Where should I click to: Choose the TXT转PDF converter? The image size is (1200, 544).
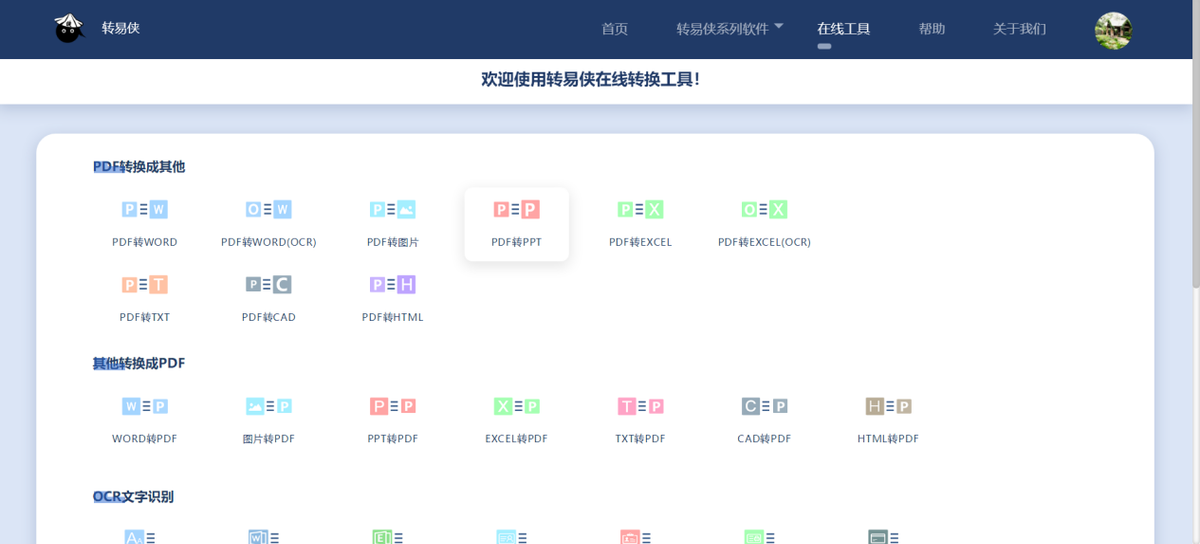point(641,421)
